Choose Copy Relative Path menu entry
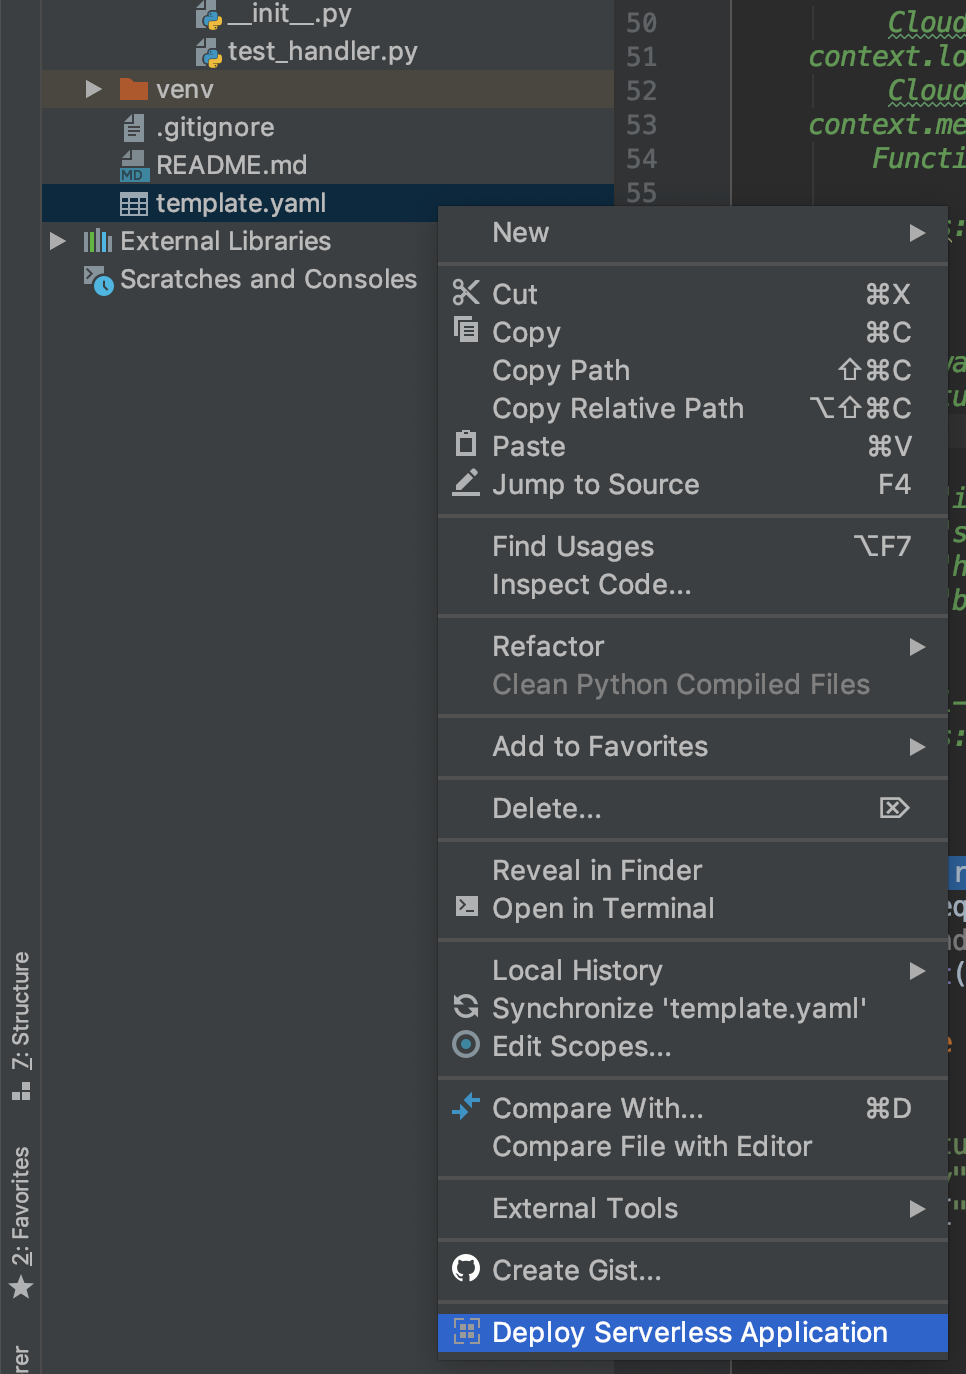This screenshot has height=1374, width=966. [x=618, y=408]
